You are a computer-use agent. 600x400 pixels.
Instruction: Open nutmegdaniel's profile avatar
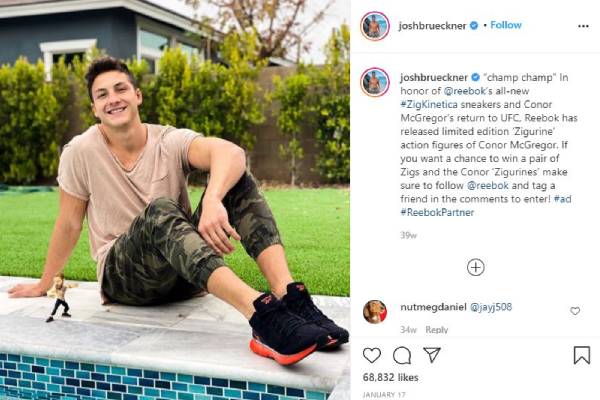click(x=375, y=312)
